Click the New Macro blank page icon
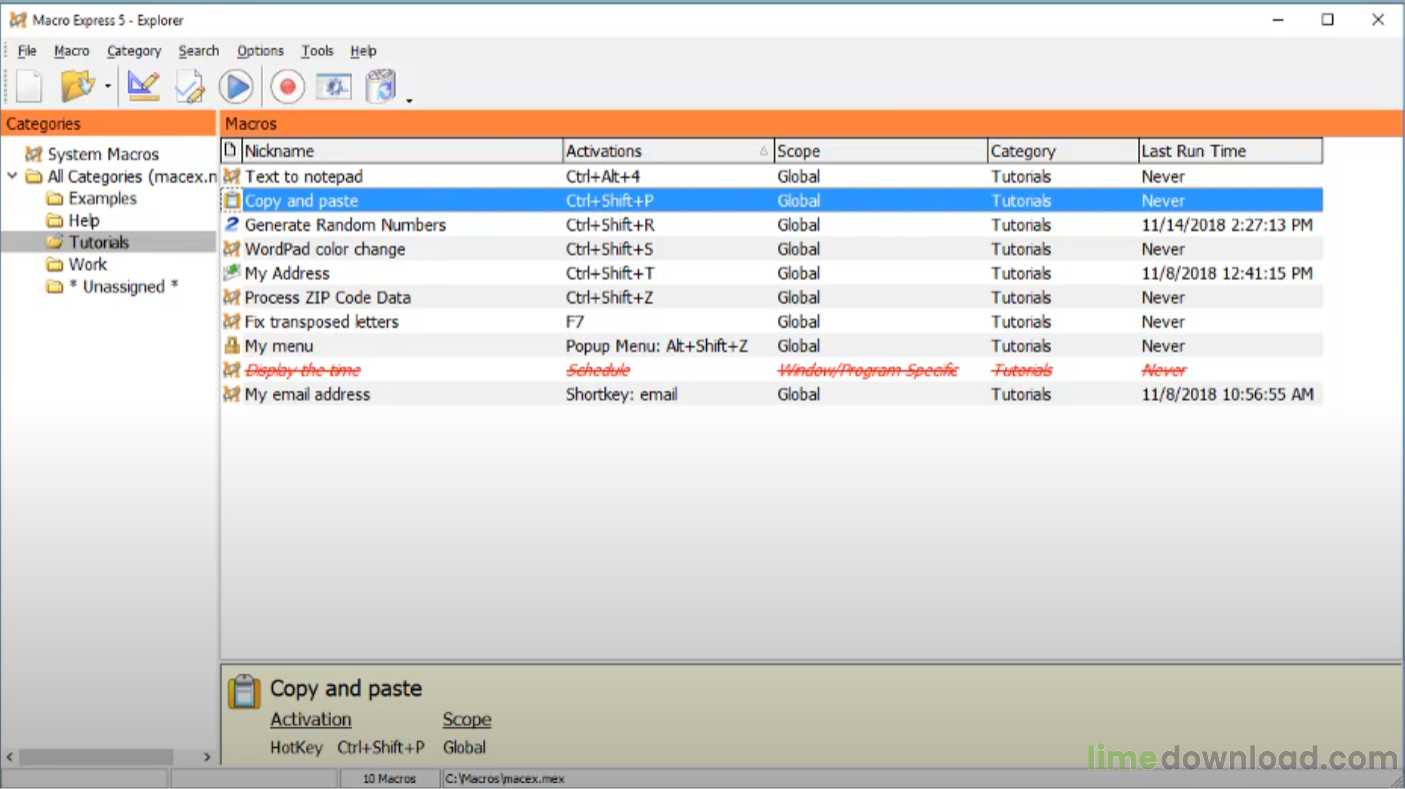Image resolution: width=1405 pixels, height=789 pixels. click(x=29, y=87)
